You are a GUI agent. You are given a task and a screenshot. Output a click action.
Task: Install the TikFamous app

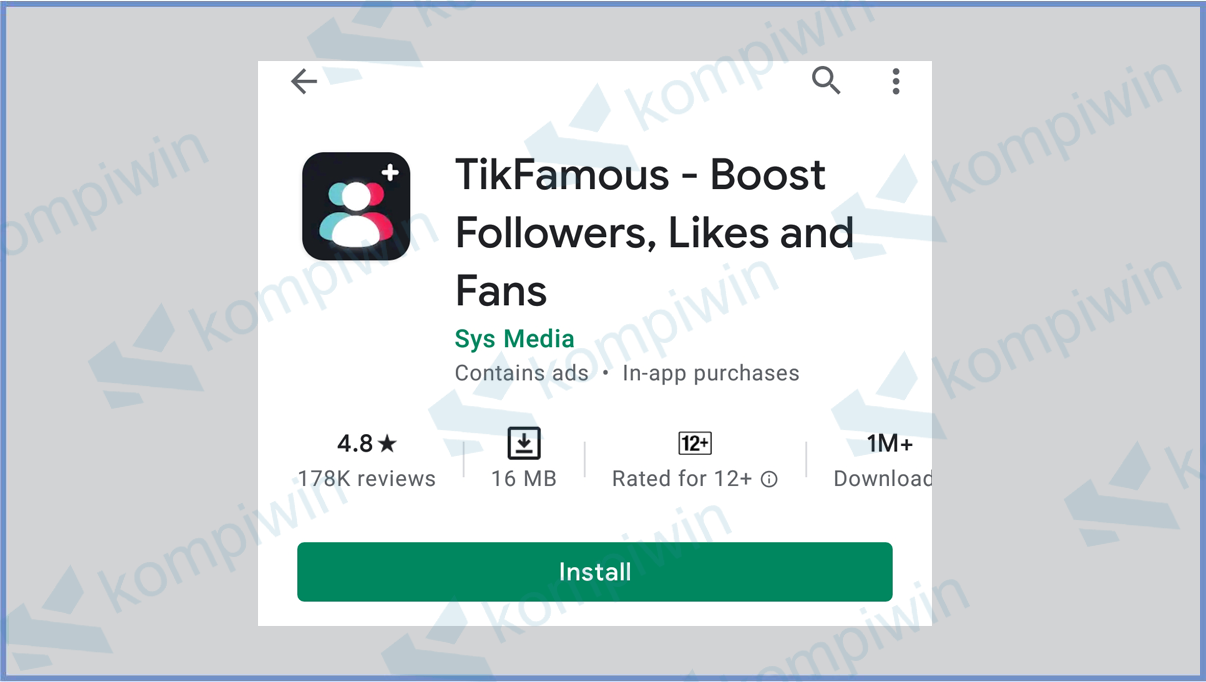pos(594,572)
